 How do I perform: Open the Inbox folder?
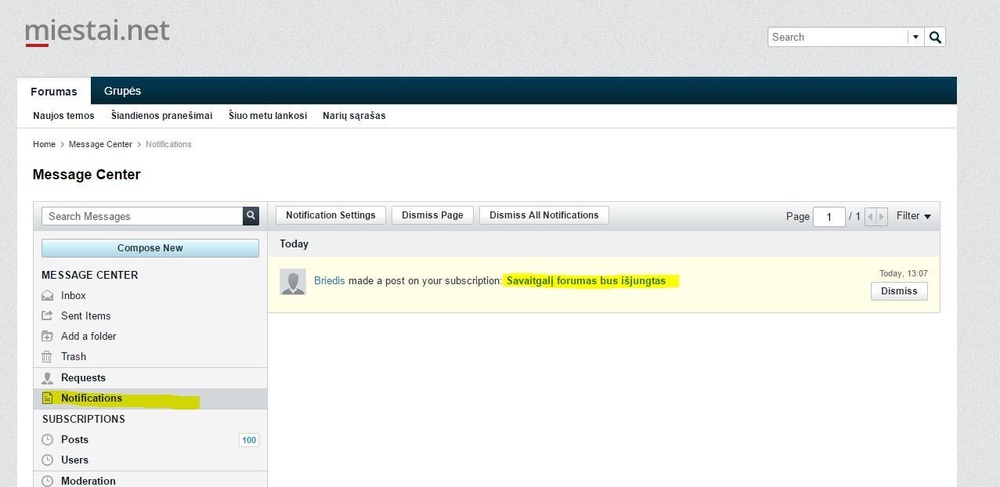pos(73,296)
